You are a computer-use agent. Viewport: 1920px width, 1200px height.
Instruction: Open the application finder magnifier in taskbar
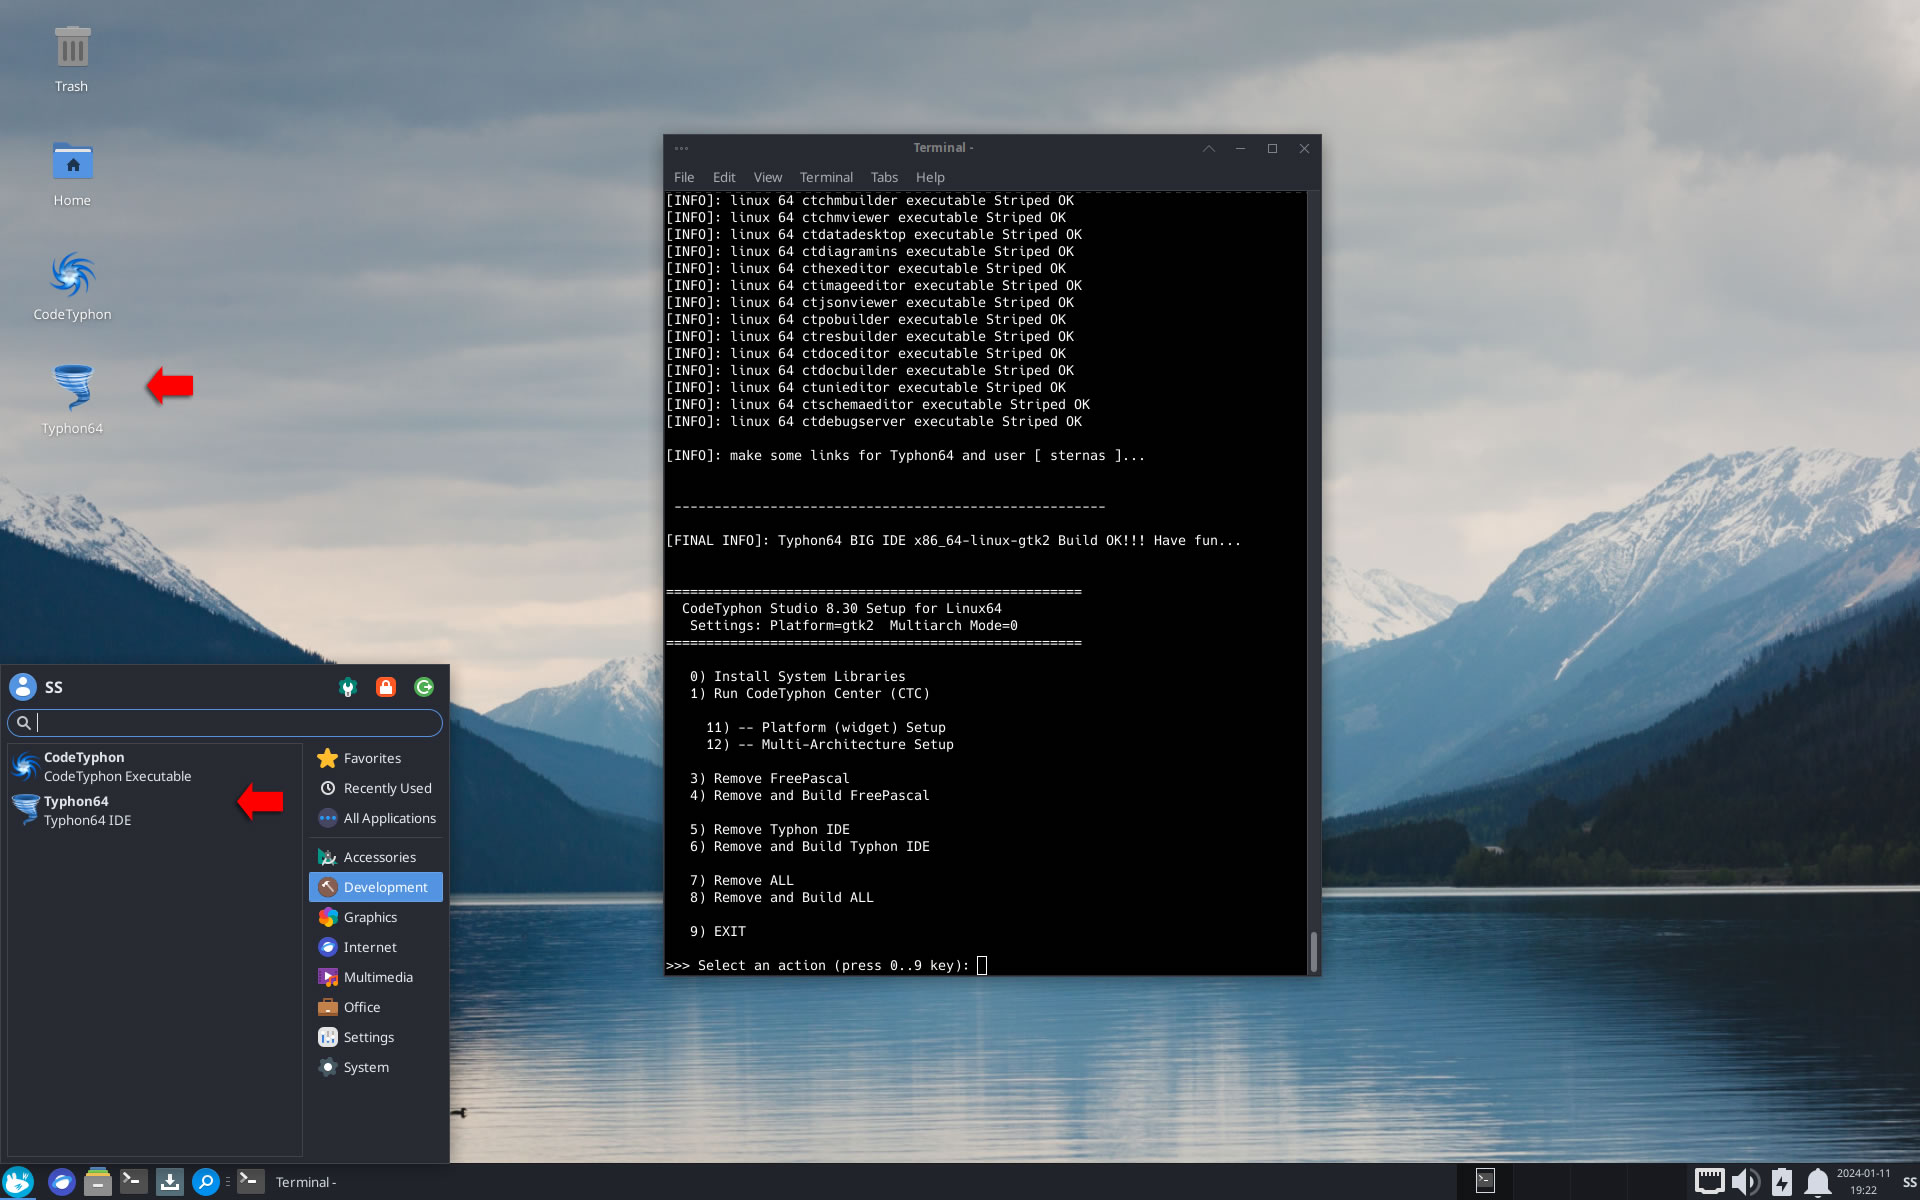coord(205,1182)
